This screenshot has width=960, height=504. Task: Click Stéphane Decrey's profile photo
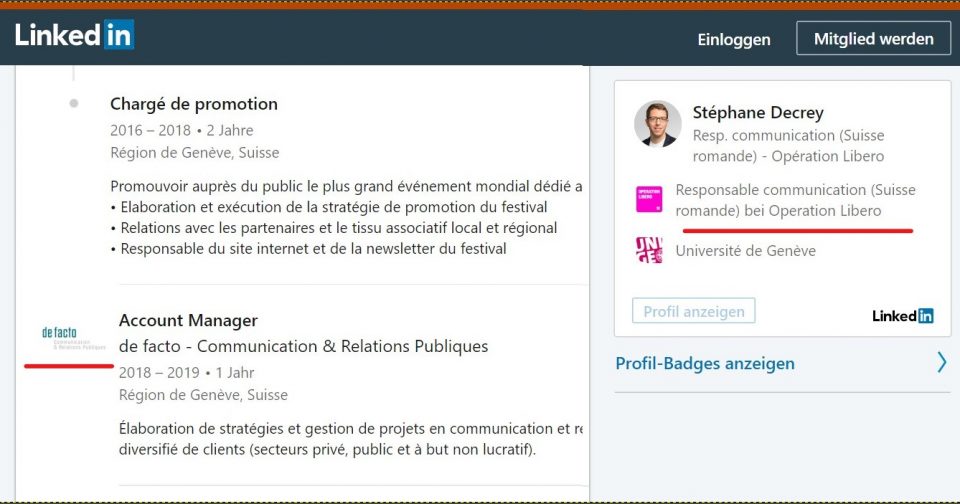pos(657,124)
